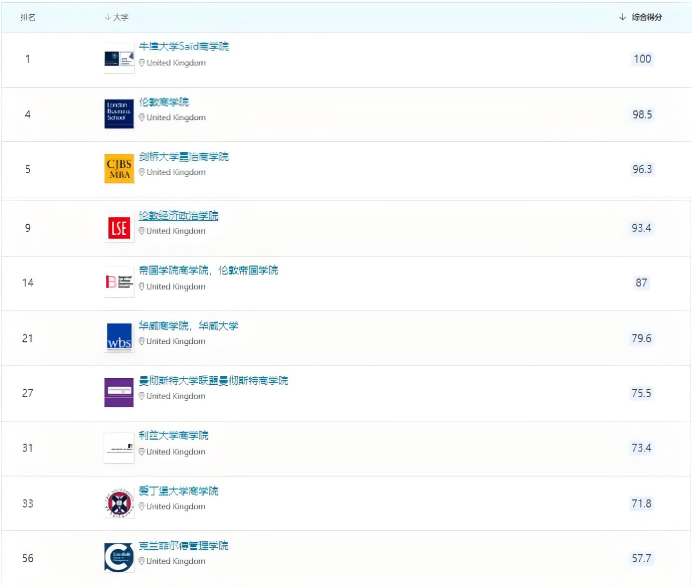
Task: Click rank number 27
Action: (28, 393)
